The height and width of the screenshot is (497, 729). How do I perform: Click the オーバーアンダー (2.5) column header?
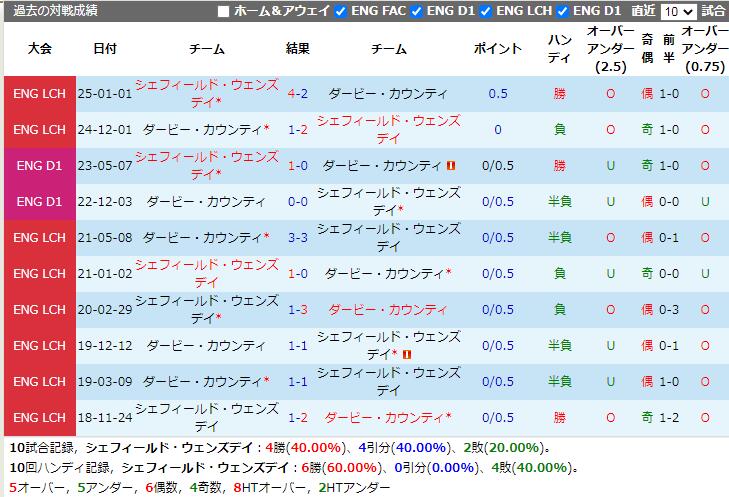coord(610,49)
